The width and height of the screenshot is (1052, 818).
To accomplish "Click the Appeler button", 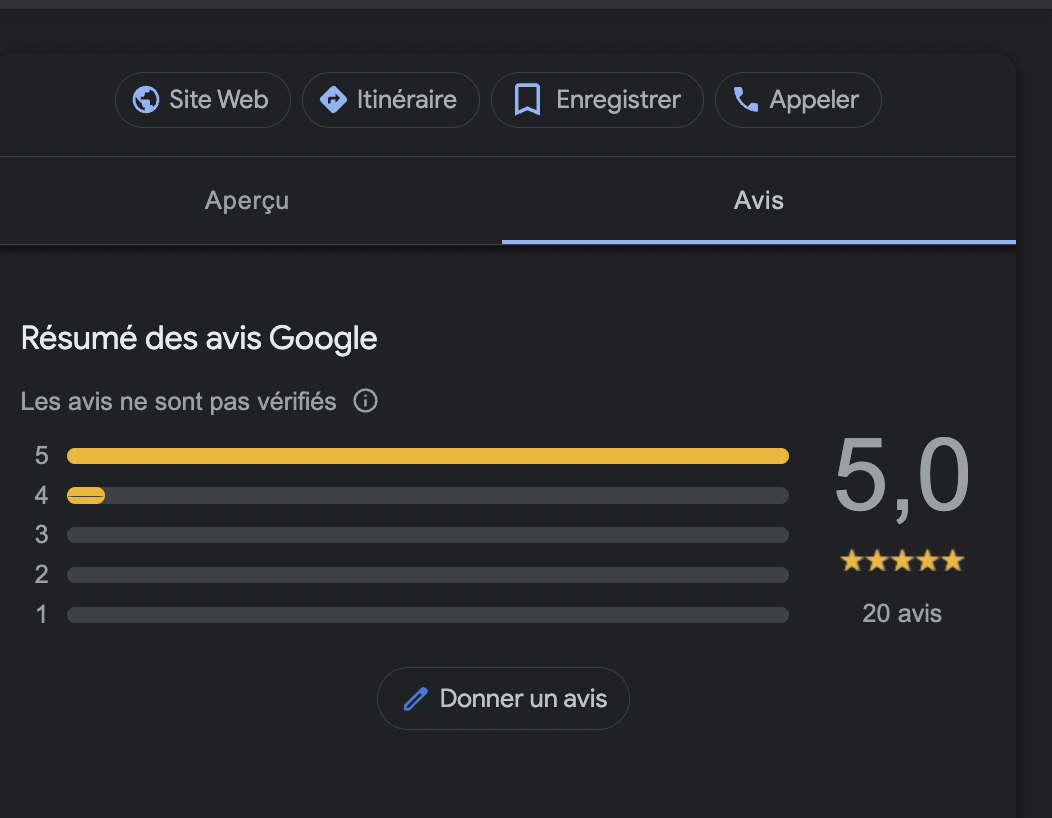I will [x=798, y=100].
